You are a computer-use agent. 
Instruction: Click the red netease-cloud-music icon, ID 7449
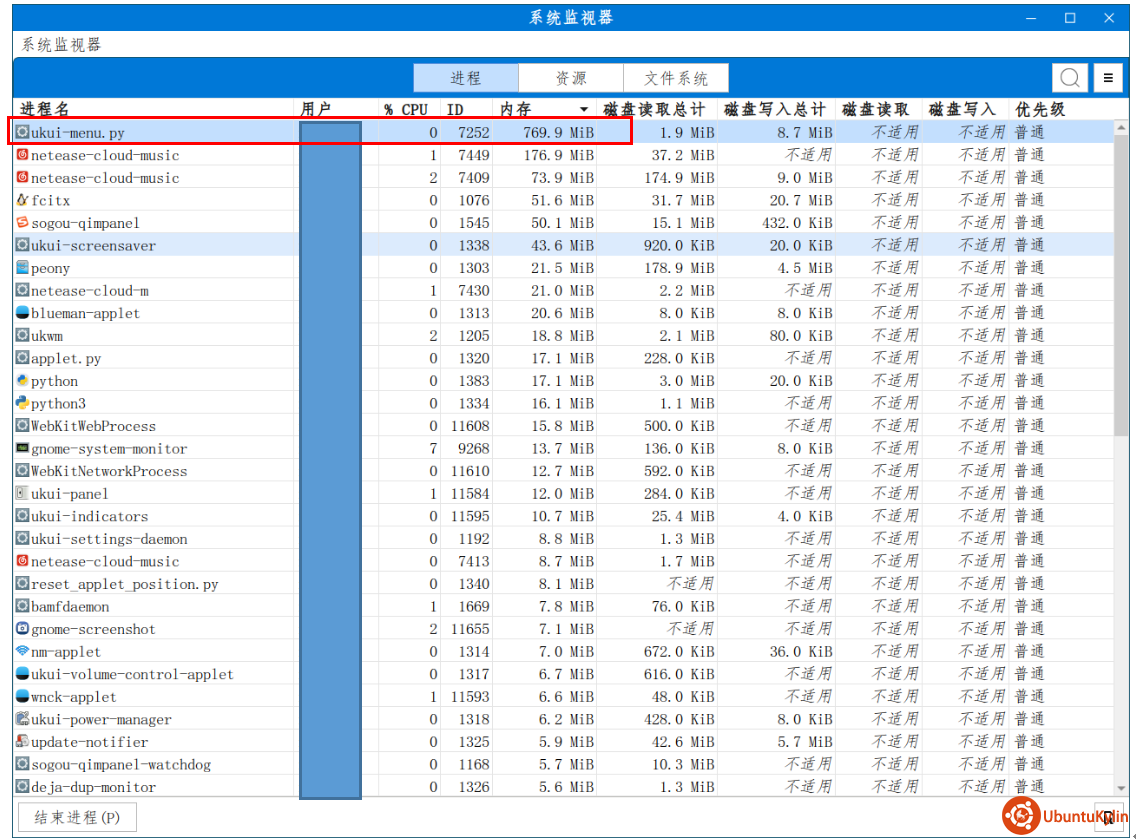coord(22,154)
